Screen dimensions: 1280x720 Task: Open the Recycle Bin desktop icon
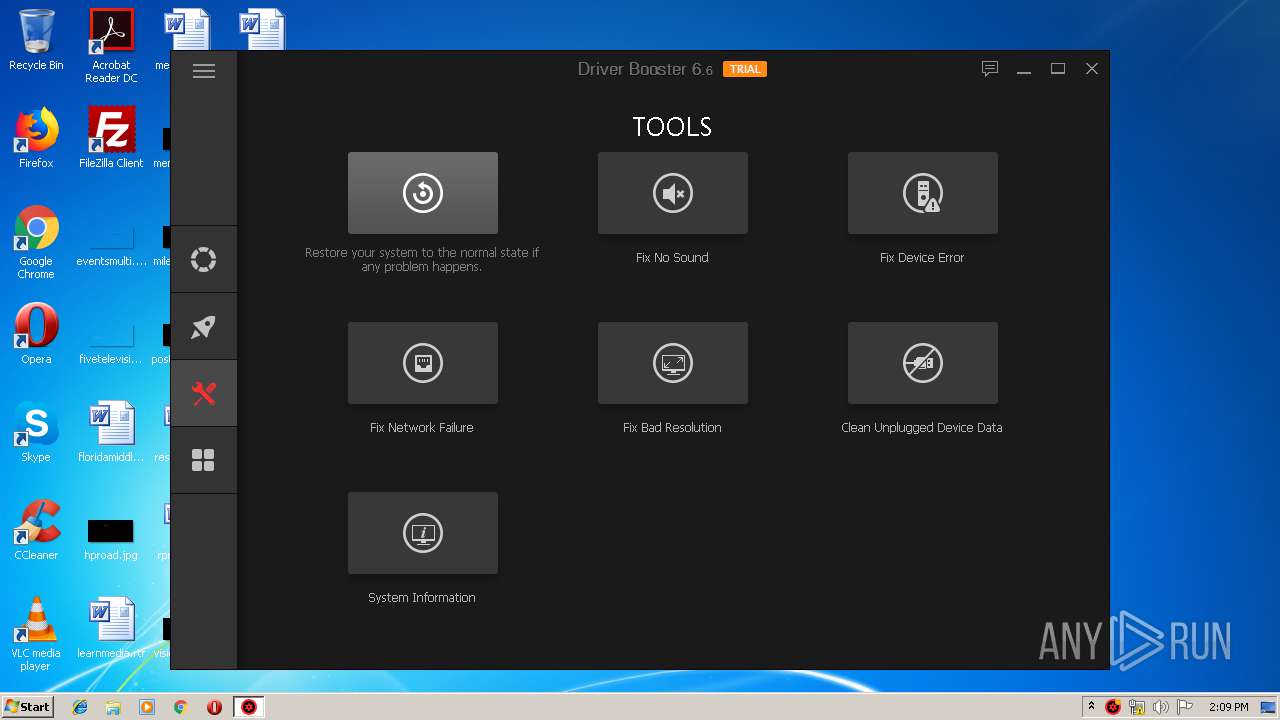[36, 41]
